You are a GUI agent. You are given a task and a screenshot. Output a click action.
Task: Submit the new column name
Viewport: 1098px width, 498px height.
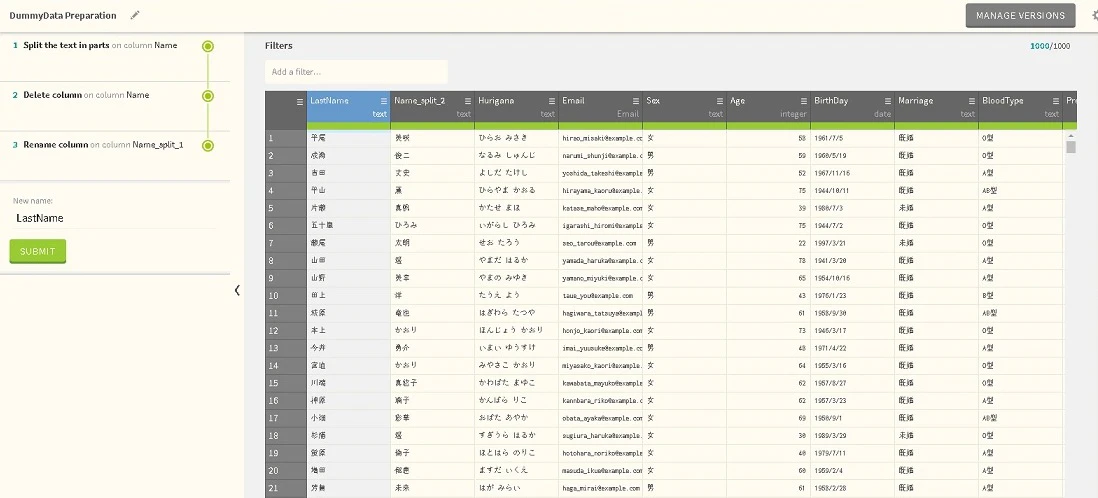(38, 251)
